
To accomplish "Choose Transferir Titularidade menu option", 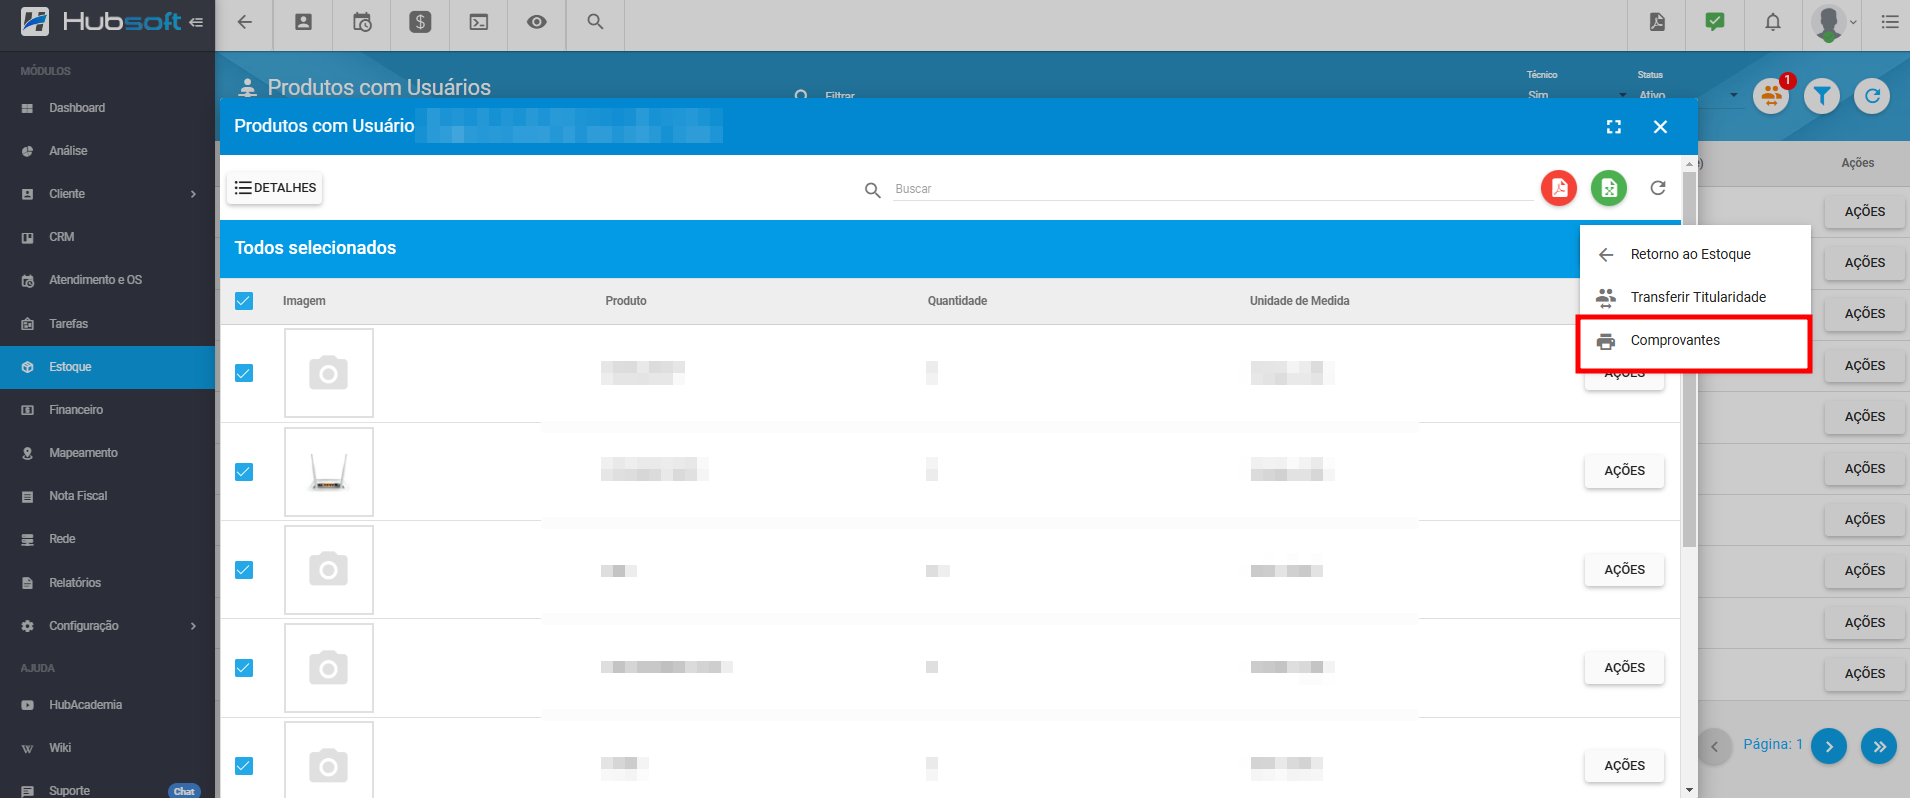I will [1697, 297].
